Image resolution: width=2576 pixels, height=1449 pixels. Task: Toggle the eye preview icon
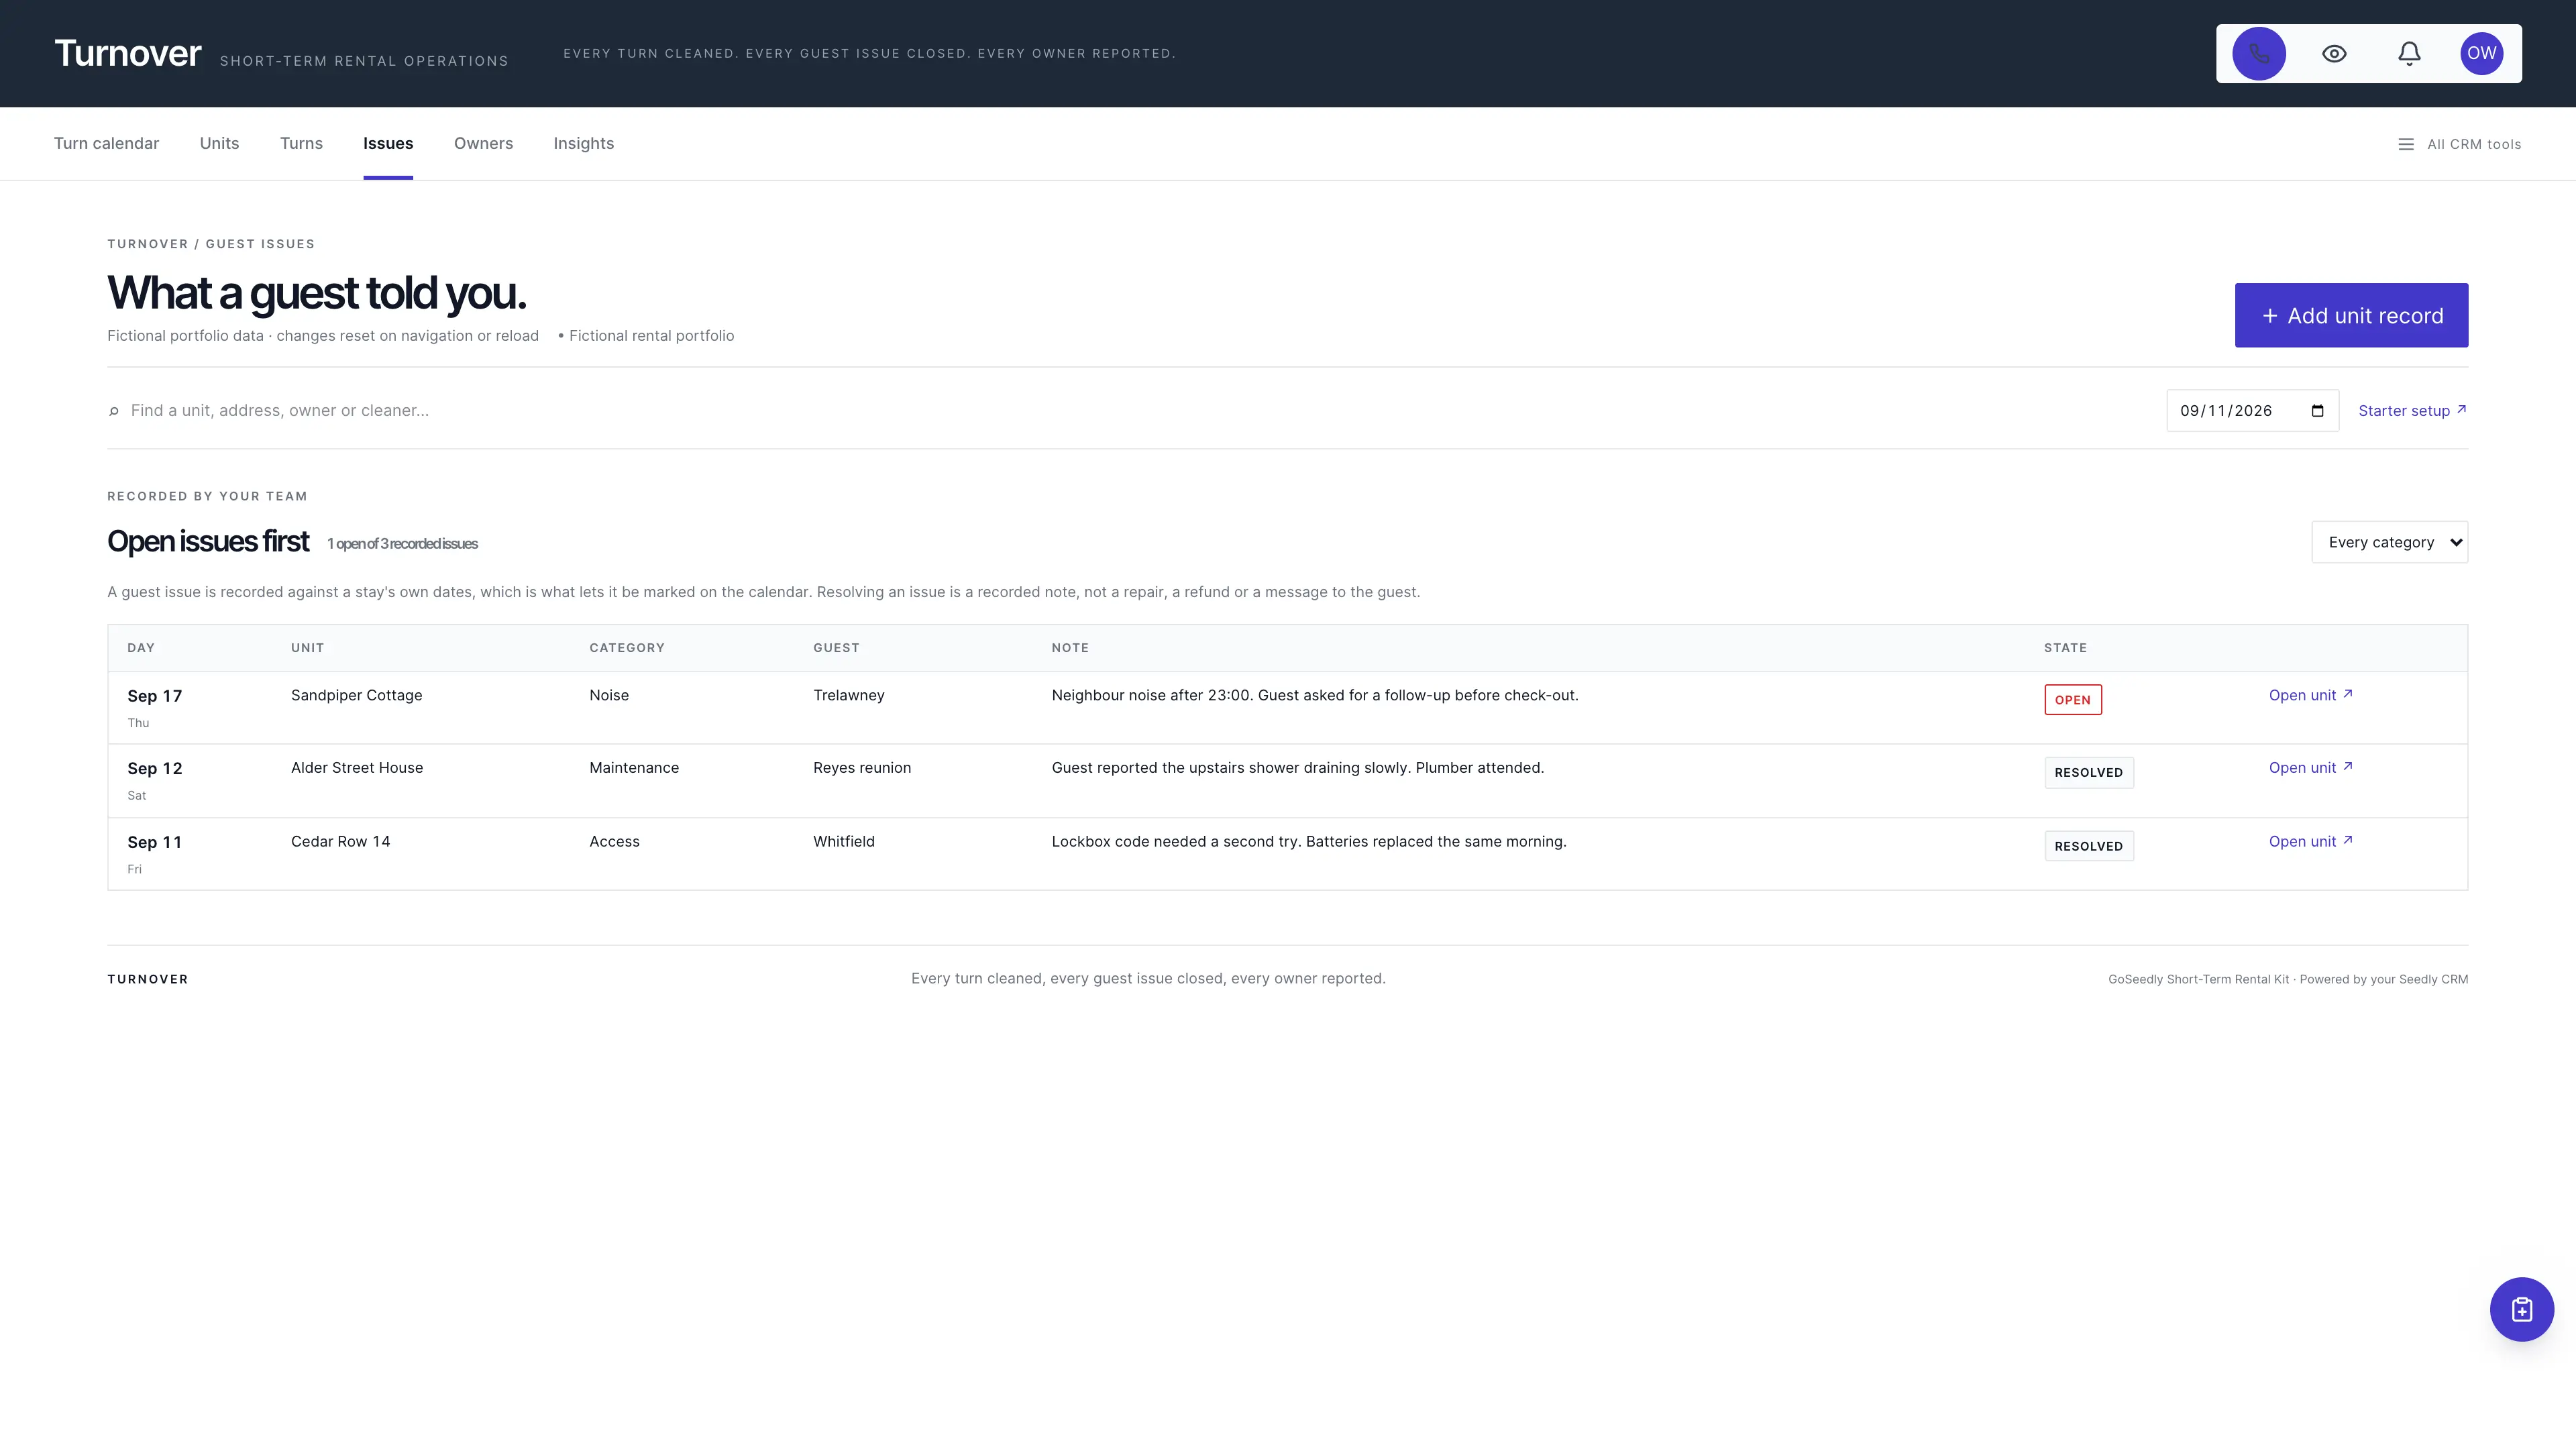(x=2334, y=54)
